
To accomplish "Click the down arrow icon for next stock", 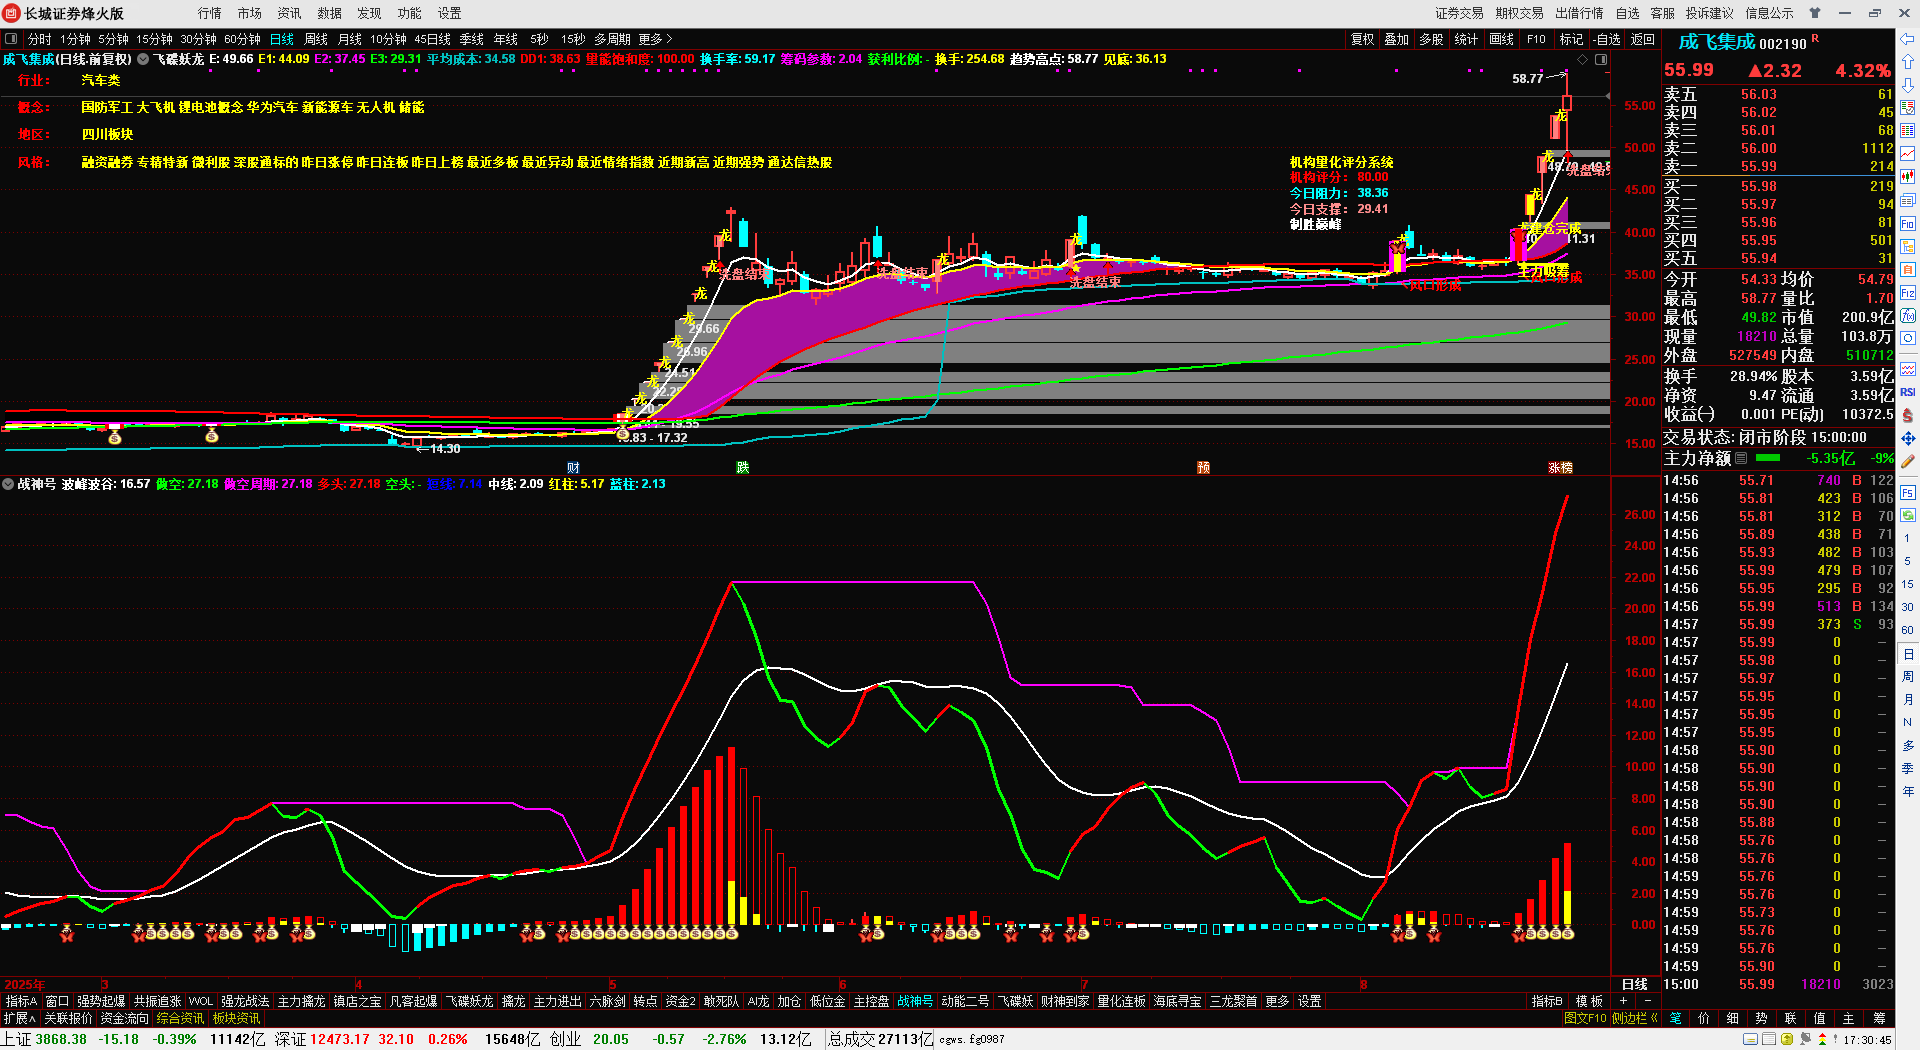I will point(1908,85).
